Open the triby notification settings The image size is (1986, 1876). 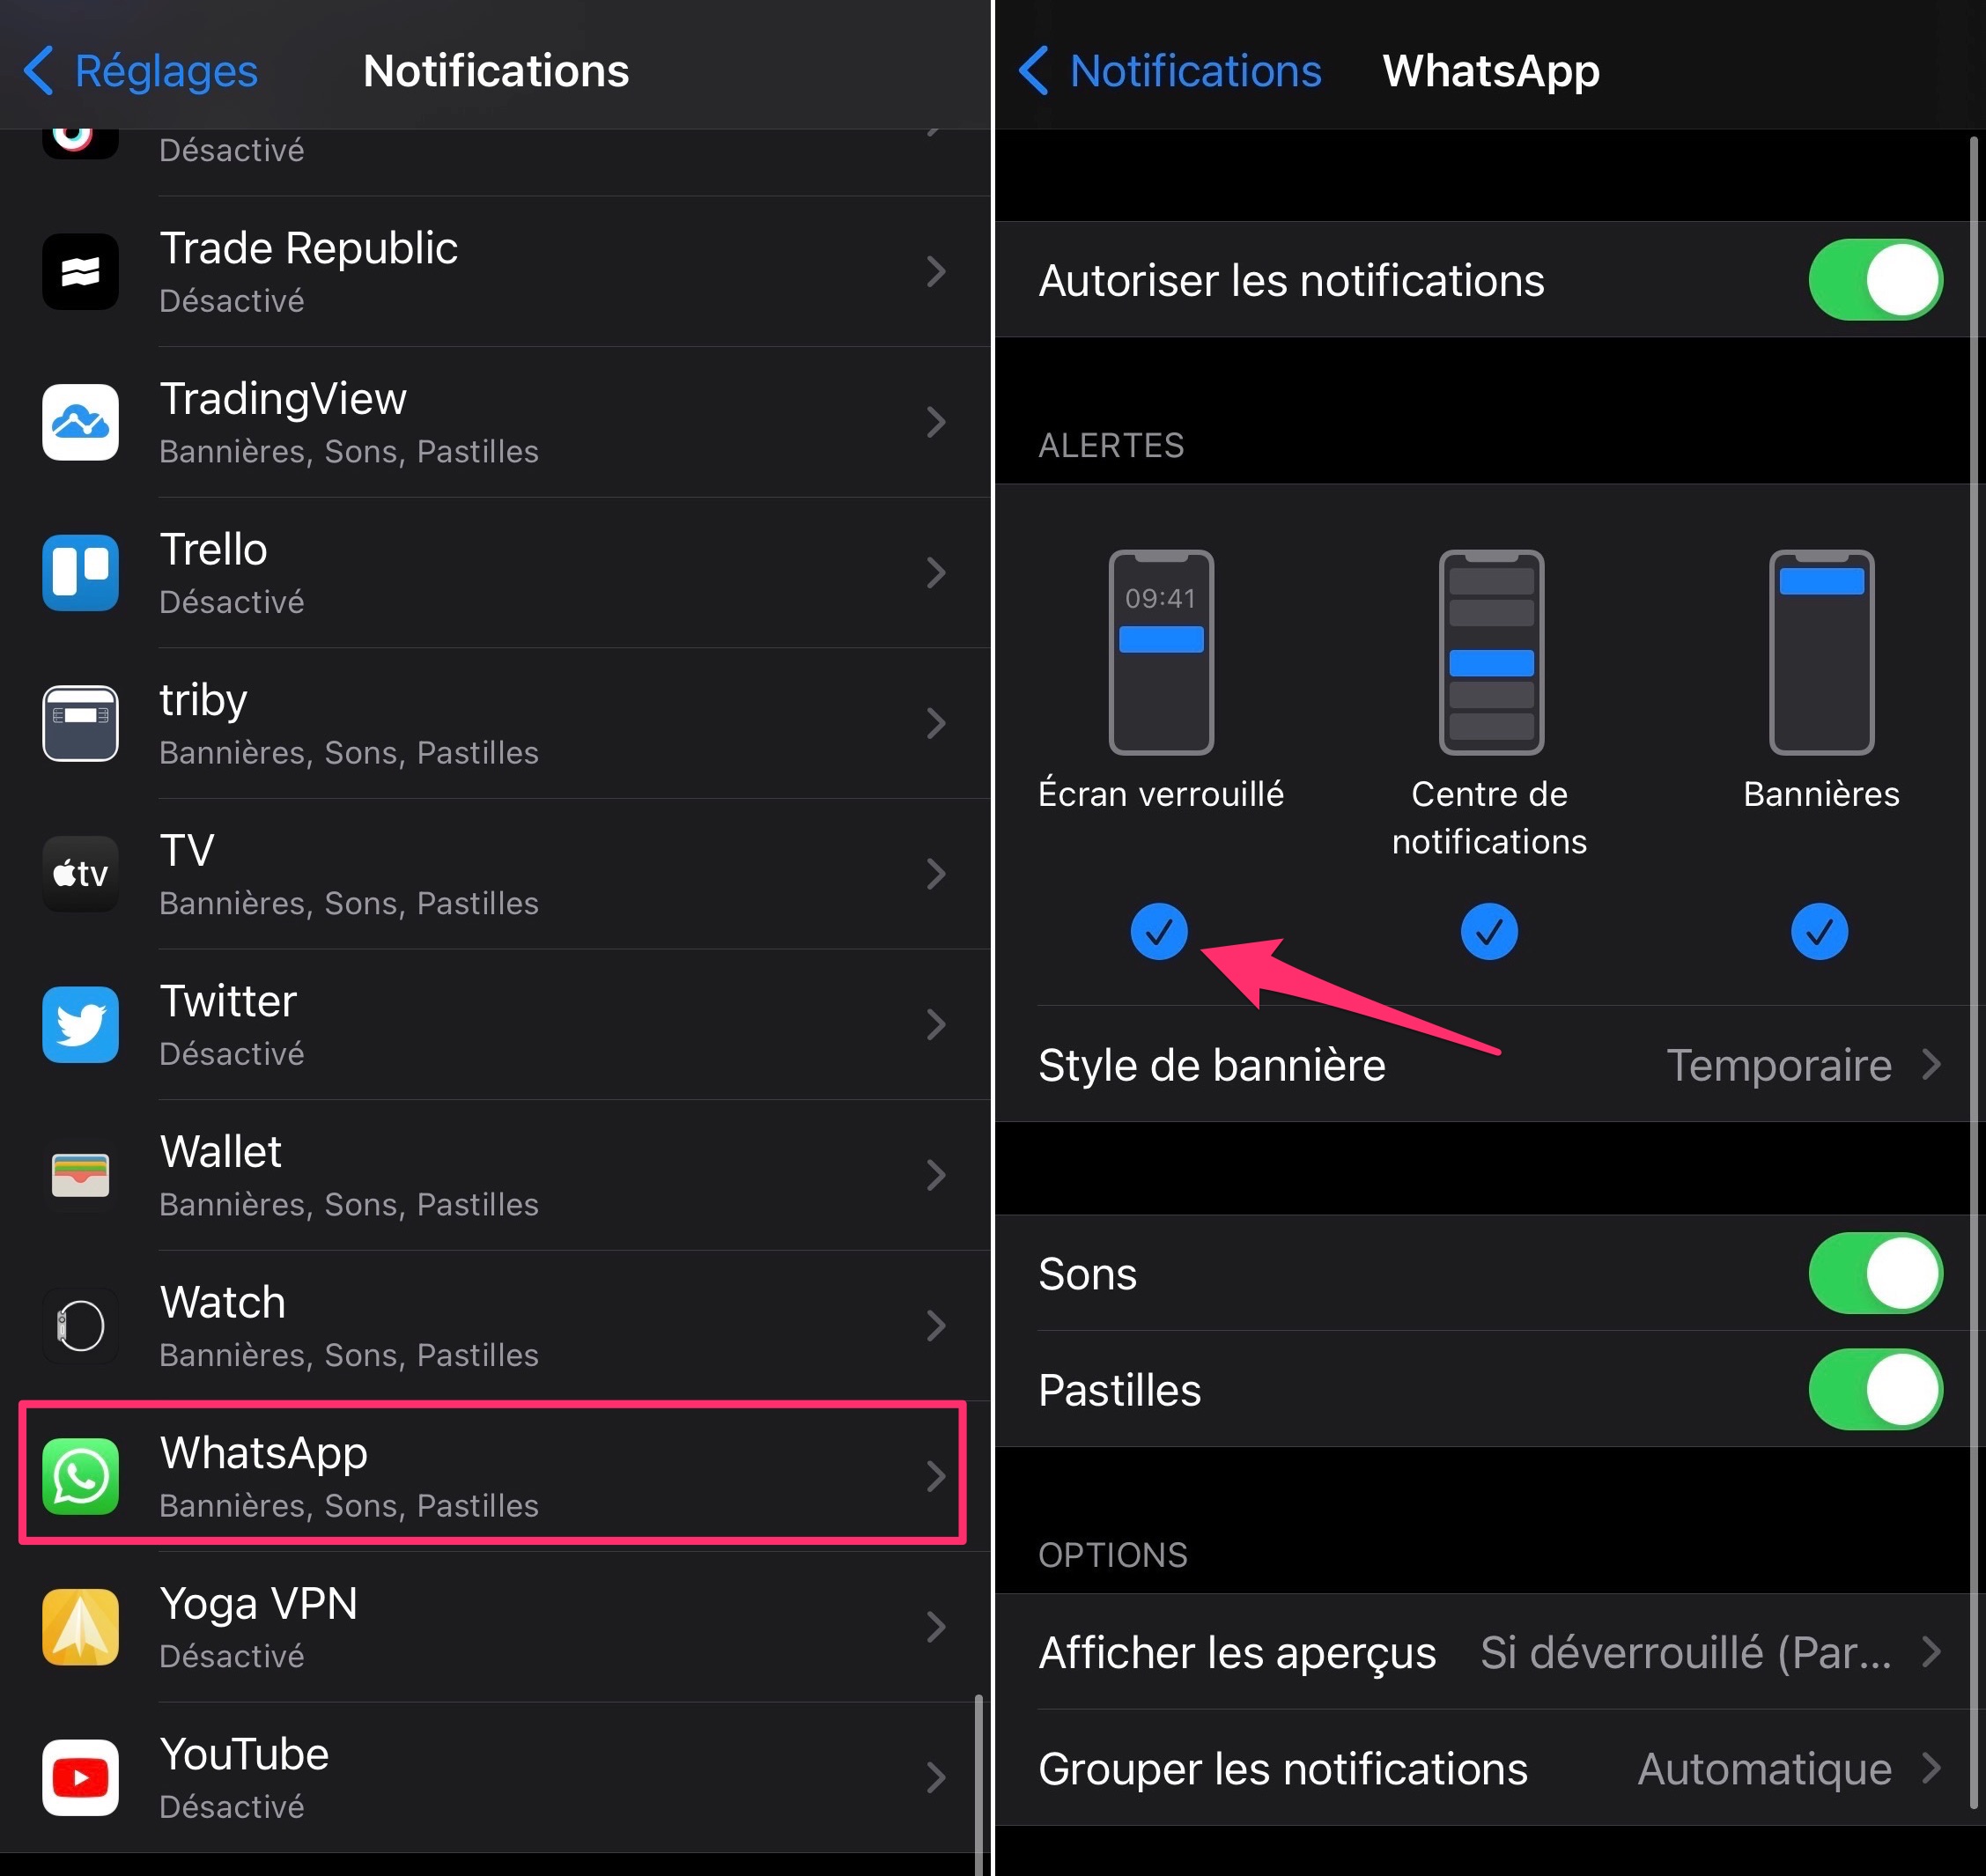tap(496, 723)
